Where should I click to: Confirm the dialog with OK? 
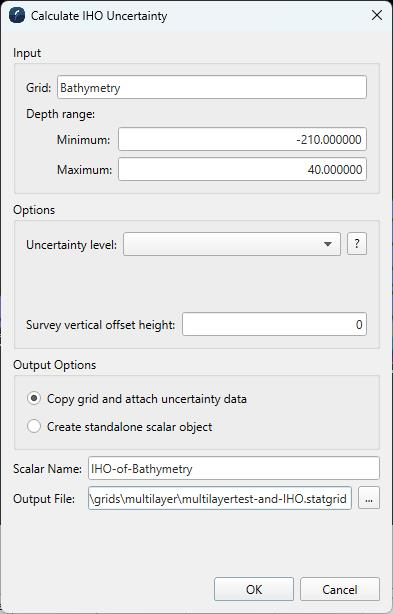click(254, 589)
